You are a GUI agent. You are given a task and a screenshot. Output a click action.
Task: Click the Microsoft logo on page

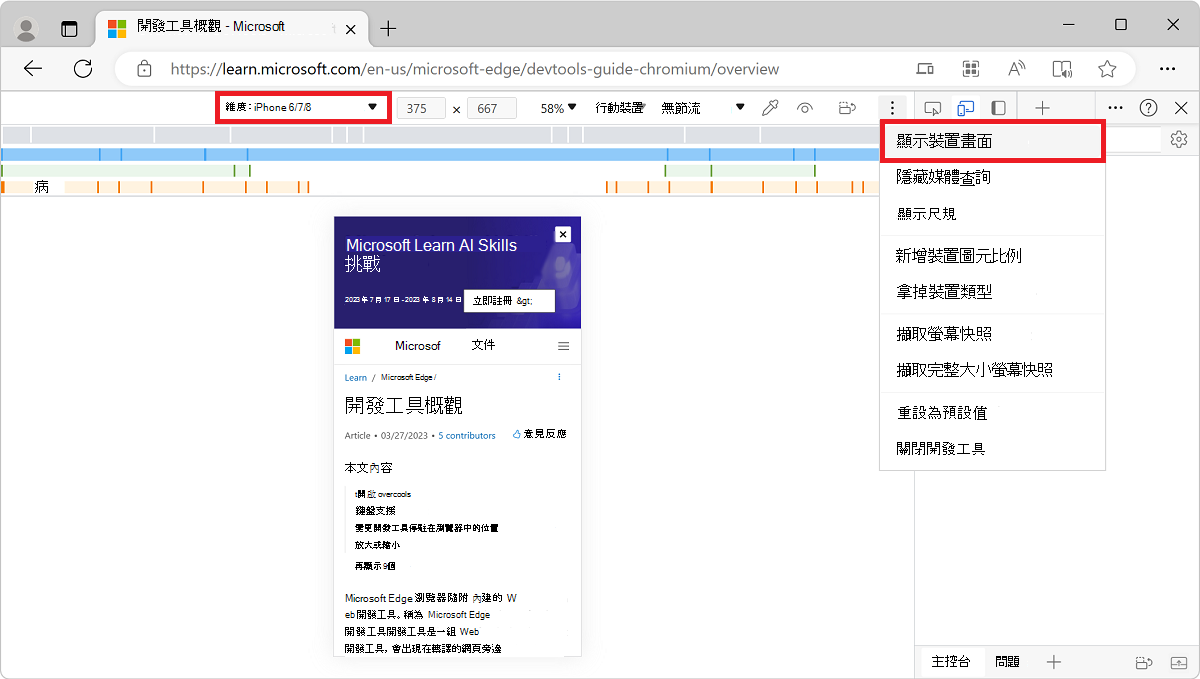point(352,346)
